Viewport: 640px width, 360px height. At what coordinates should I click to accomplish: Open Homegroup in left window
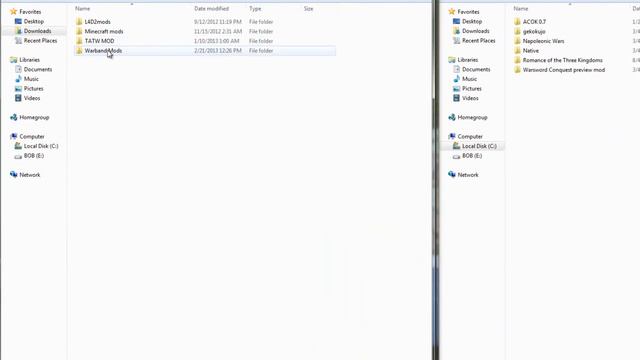point(34,117)
